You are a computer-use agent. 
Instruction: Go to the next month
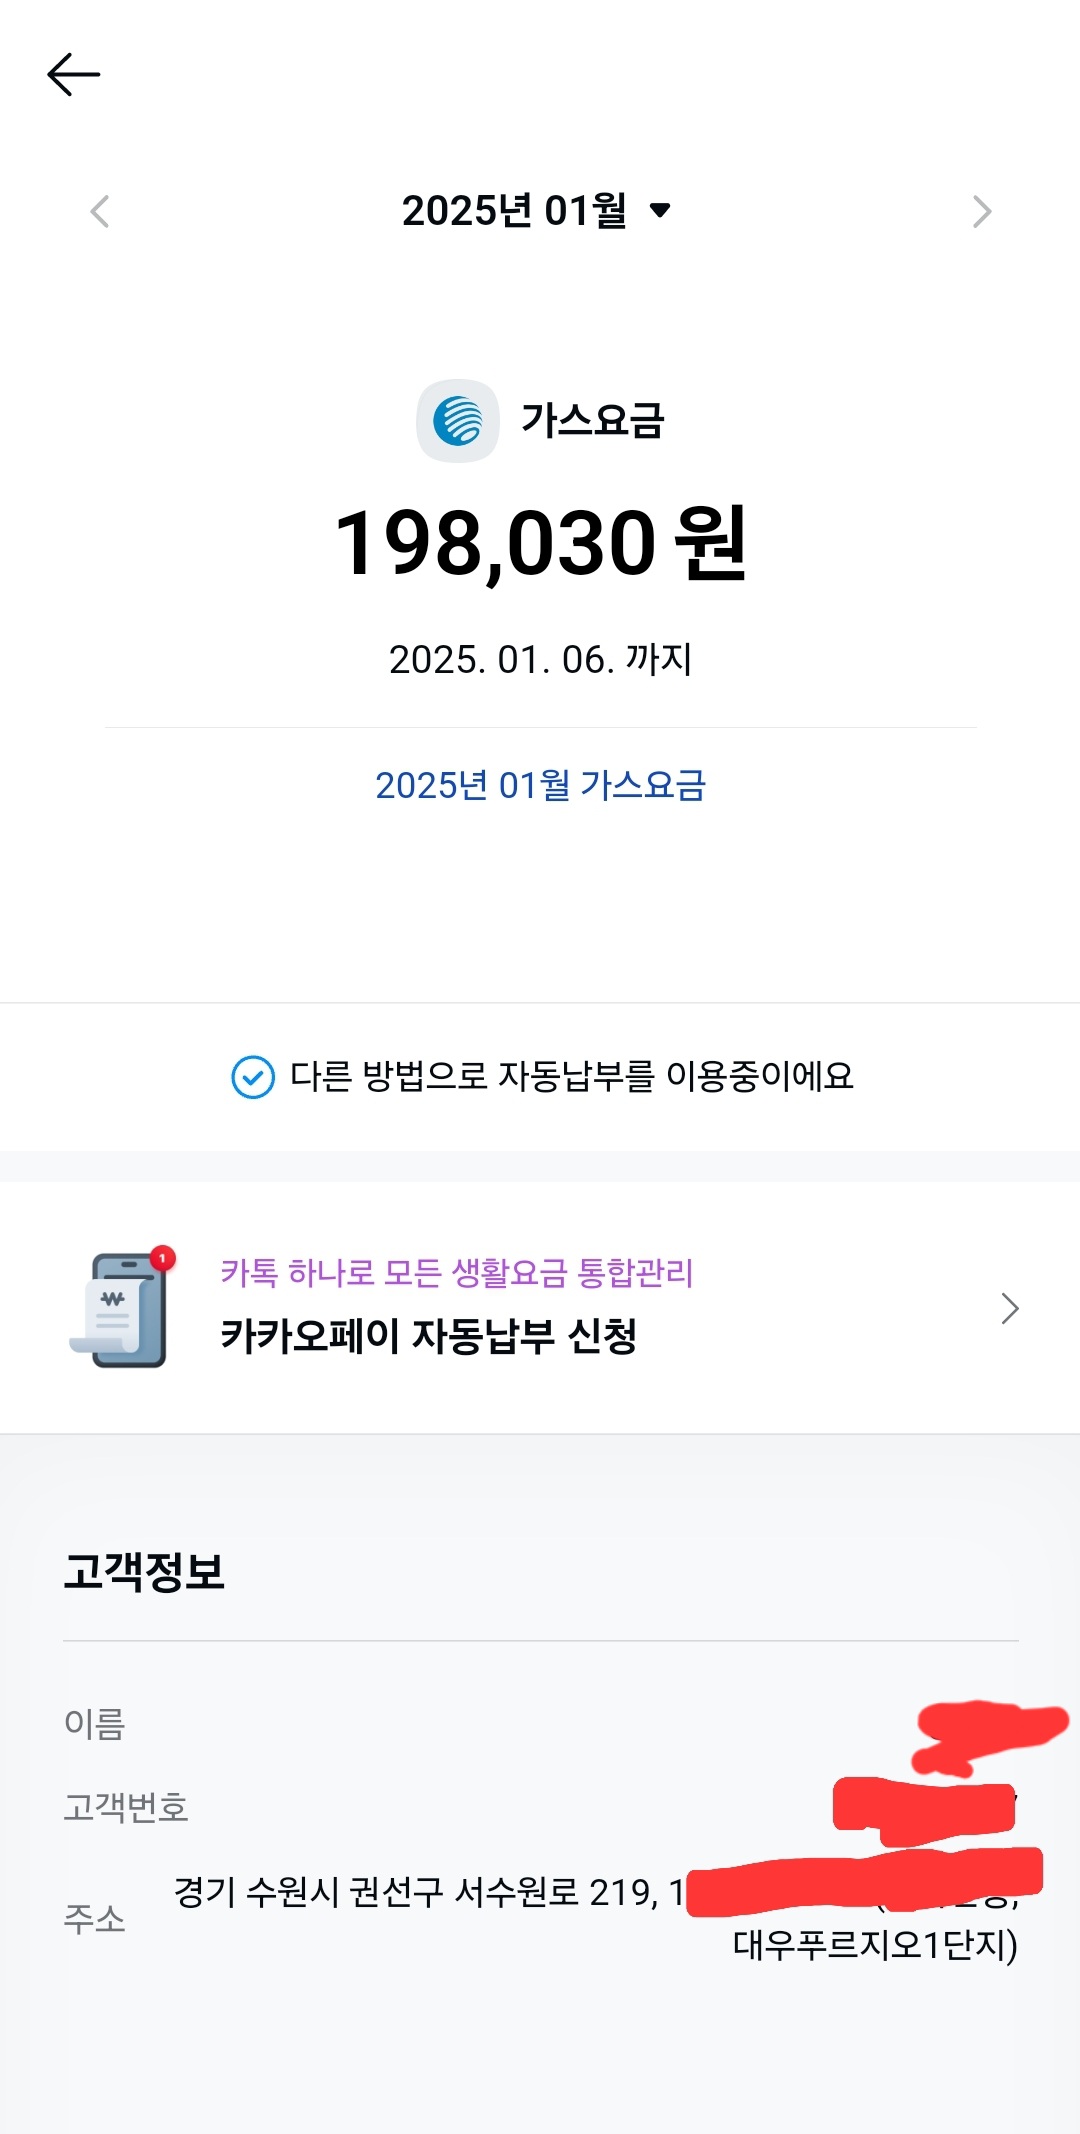(981, 212)
